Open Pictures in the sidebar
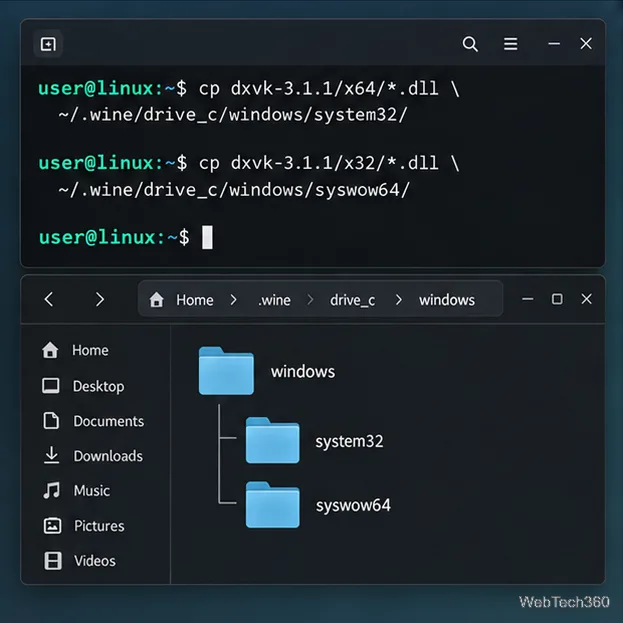Viewport: 623px width, 623px height. pos(99,526)
